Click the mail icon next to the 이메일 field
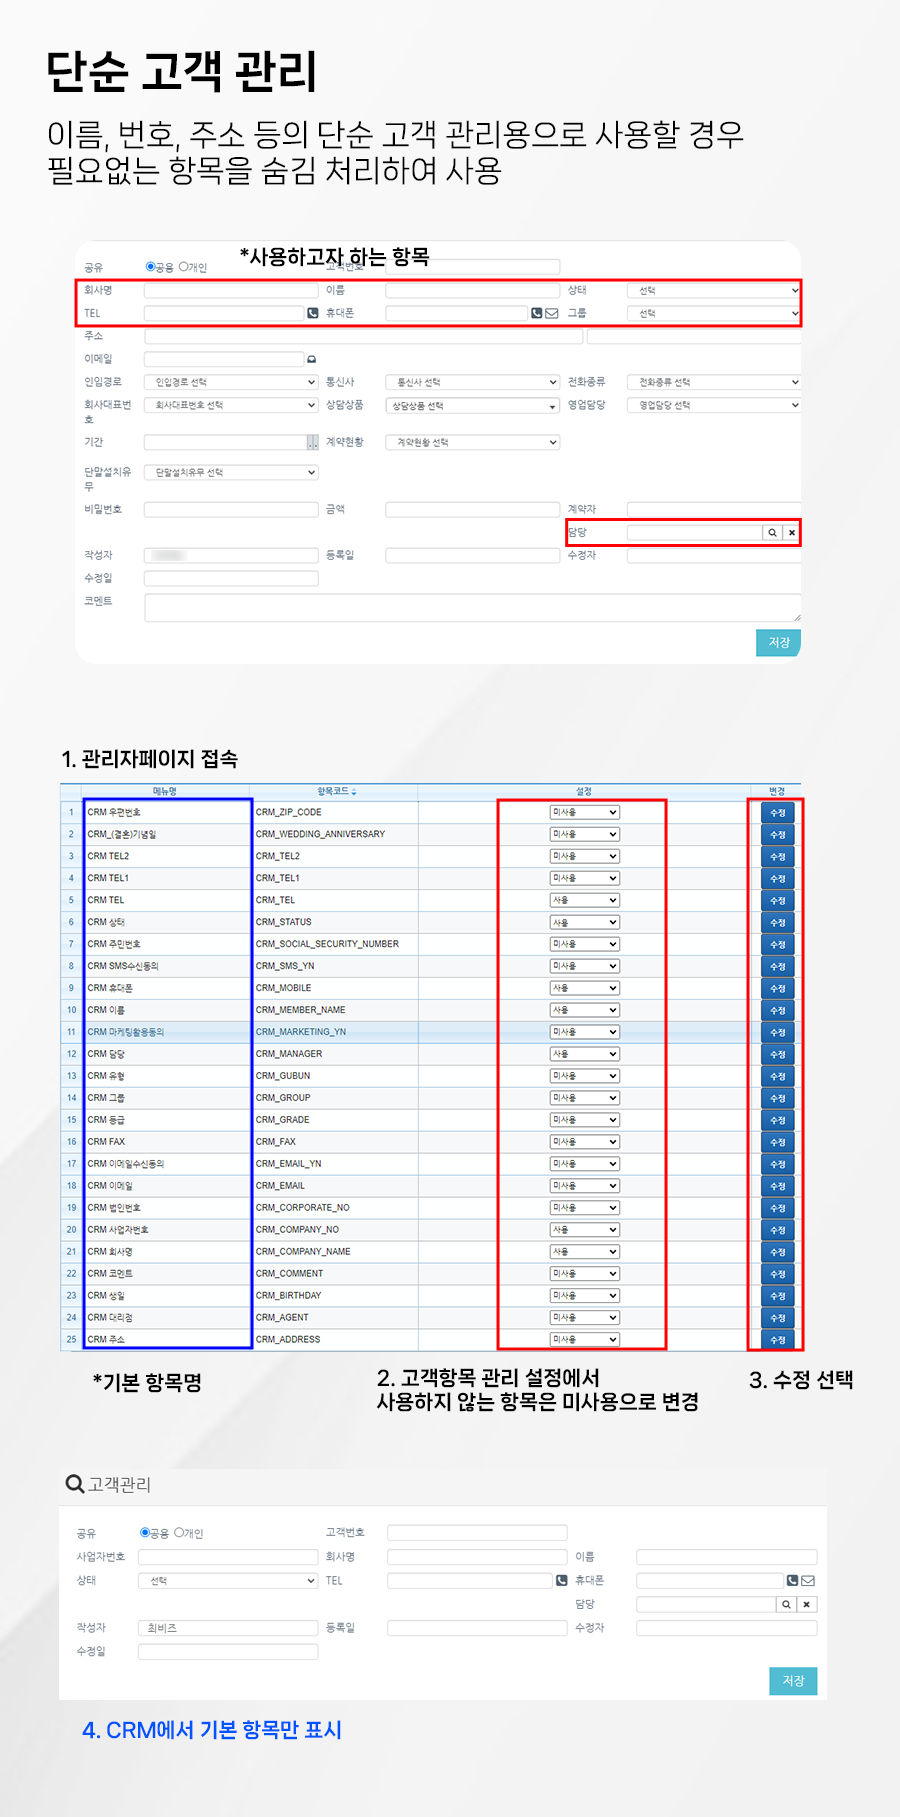The width and height of the screenshot is (900, 1817). pyautogui.click(x=311, y=359)
